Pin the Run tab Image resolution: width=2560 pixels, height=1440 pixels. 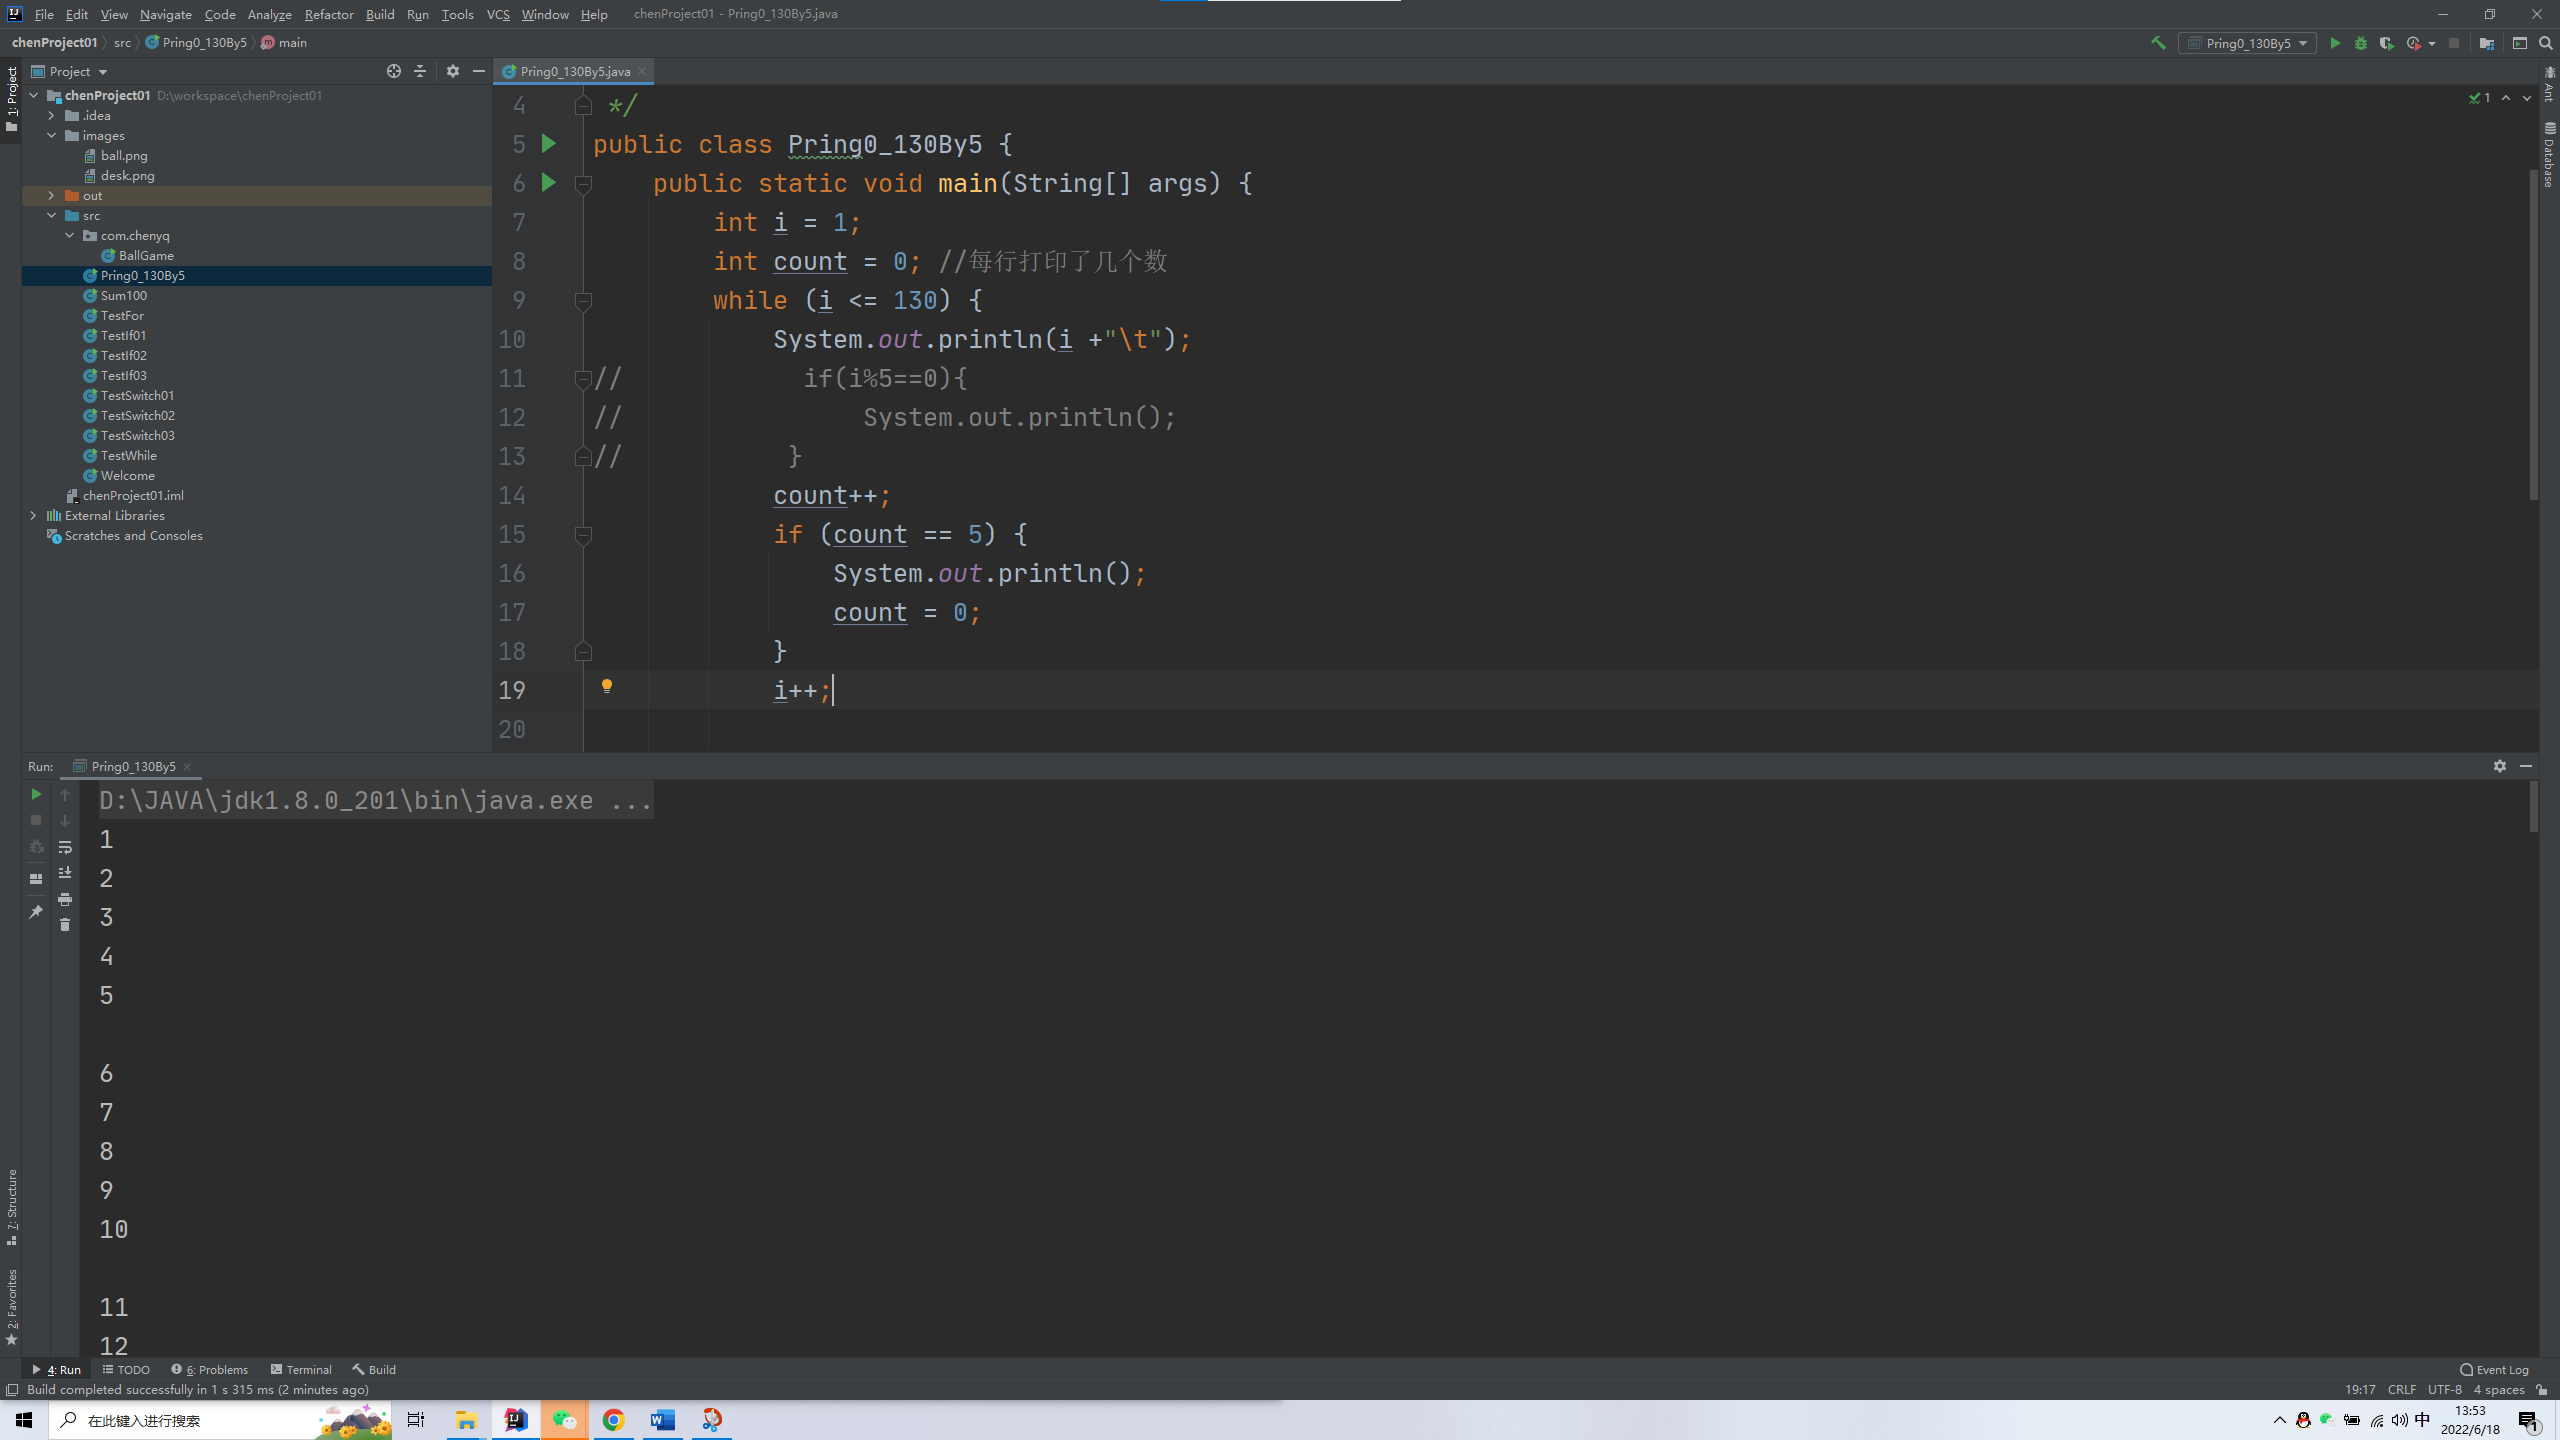36,912
